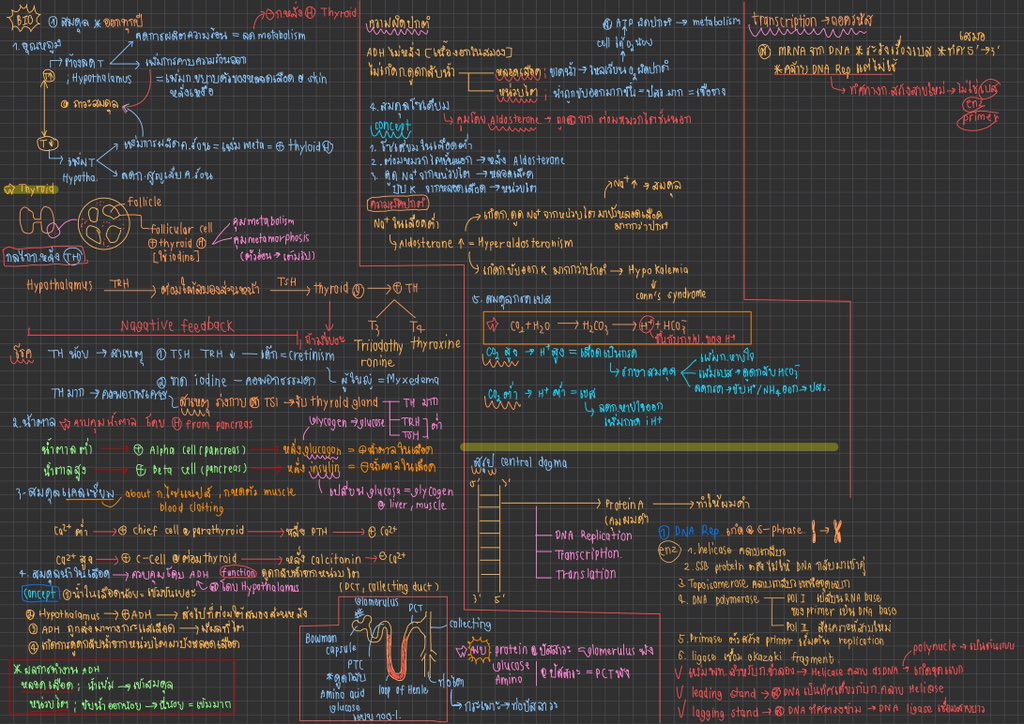Click the 'Transcription' heading at top right
The height and width of the screenshot is (724, 1024).
point(784,21)
